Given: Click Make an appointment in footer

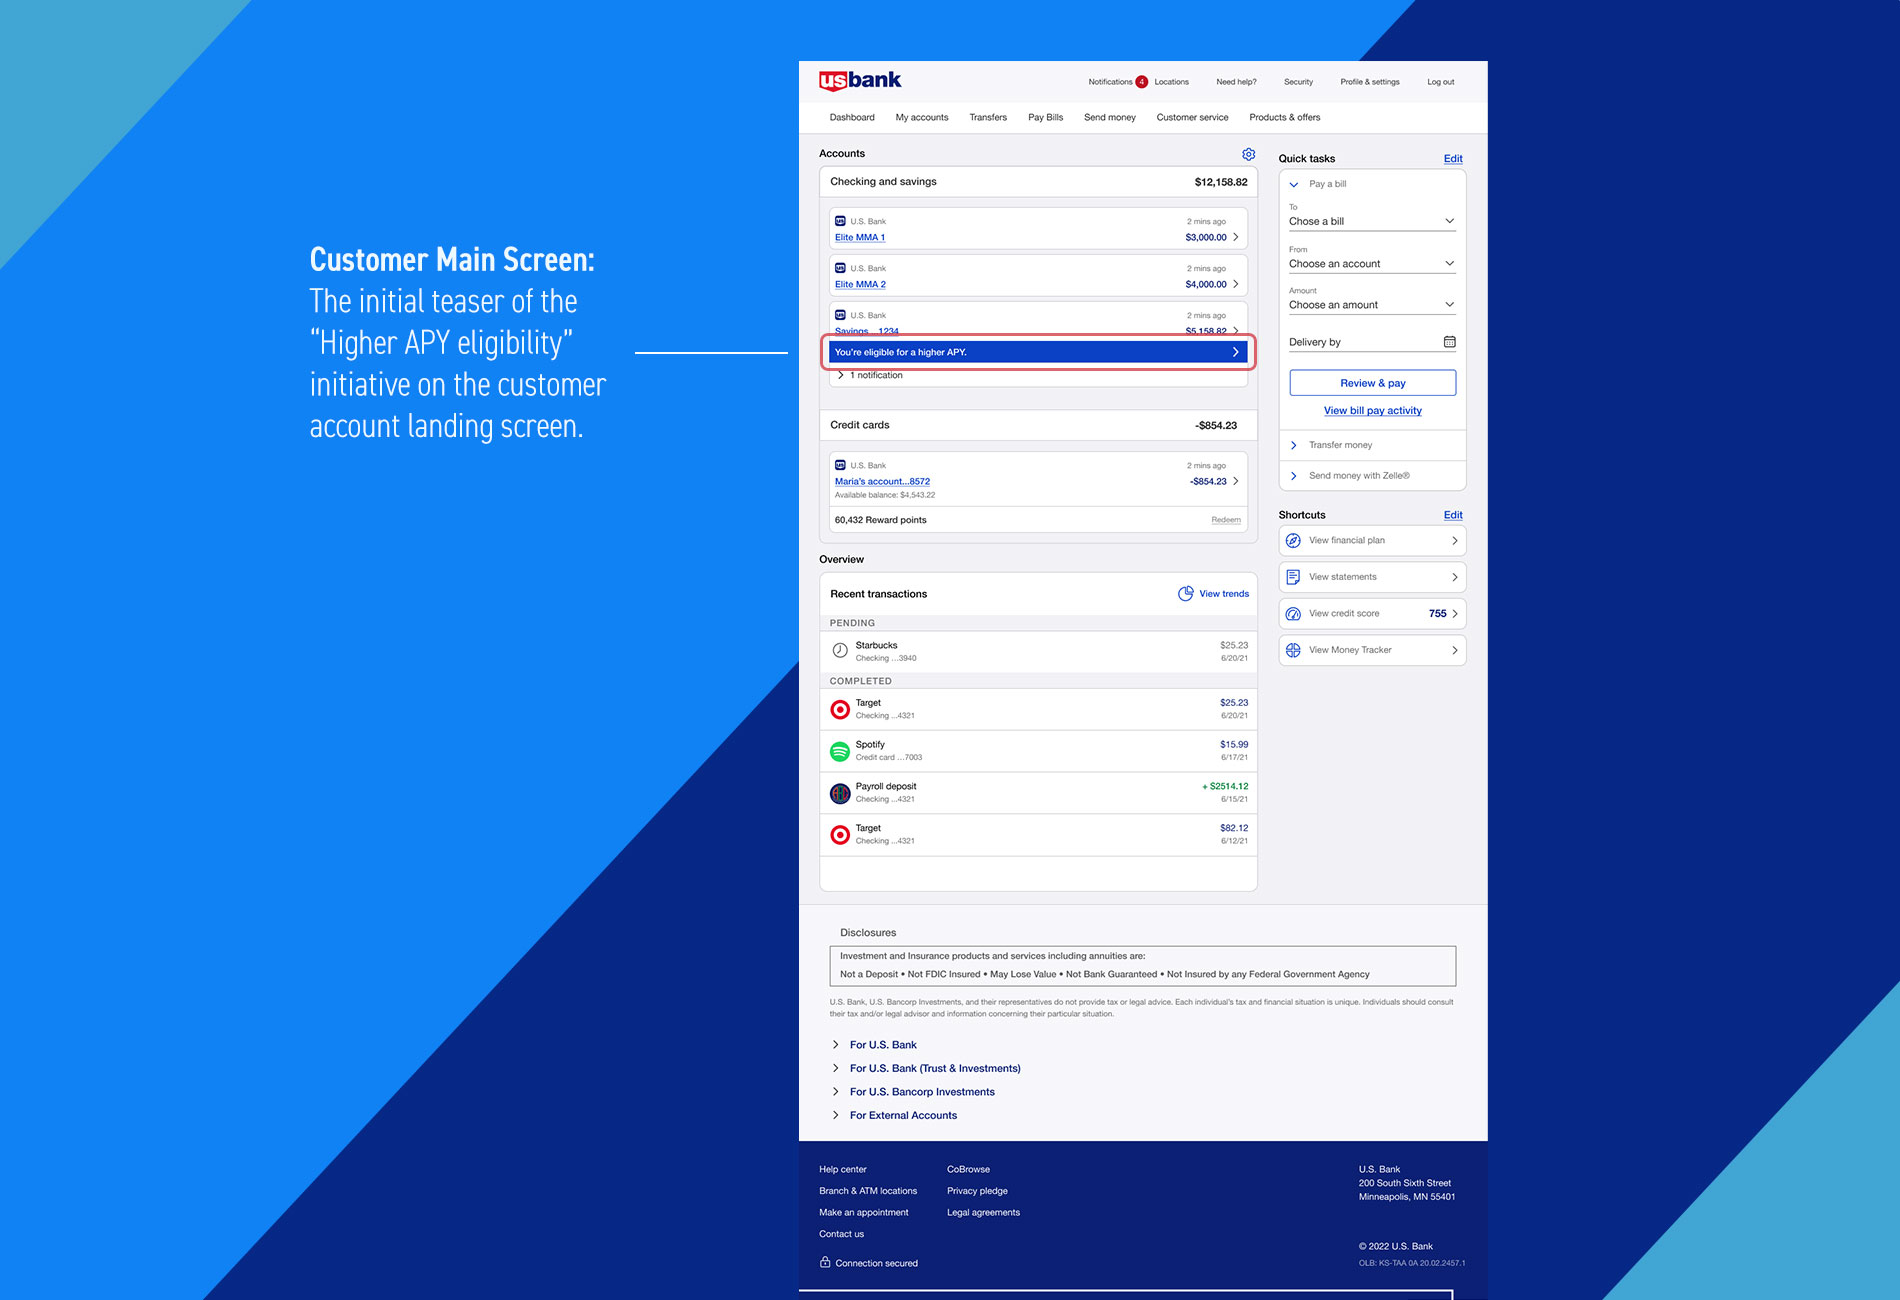Looking at the screenshot, I should [864, 1213].
